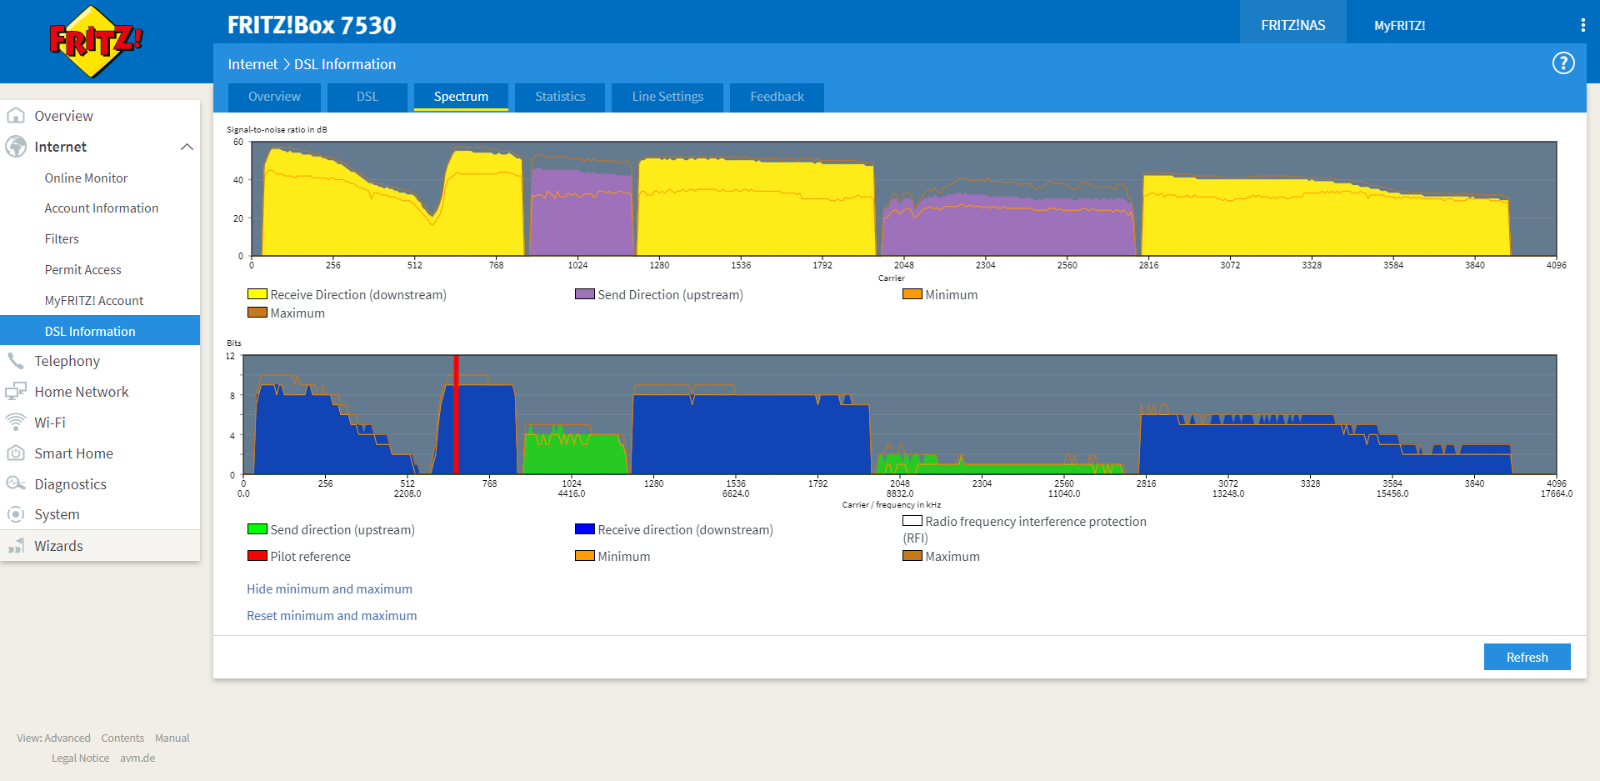
Task: Open the Line Settings tab
Action: point(667,97)
